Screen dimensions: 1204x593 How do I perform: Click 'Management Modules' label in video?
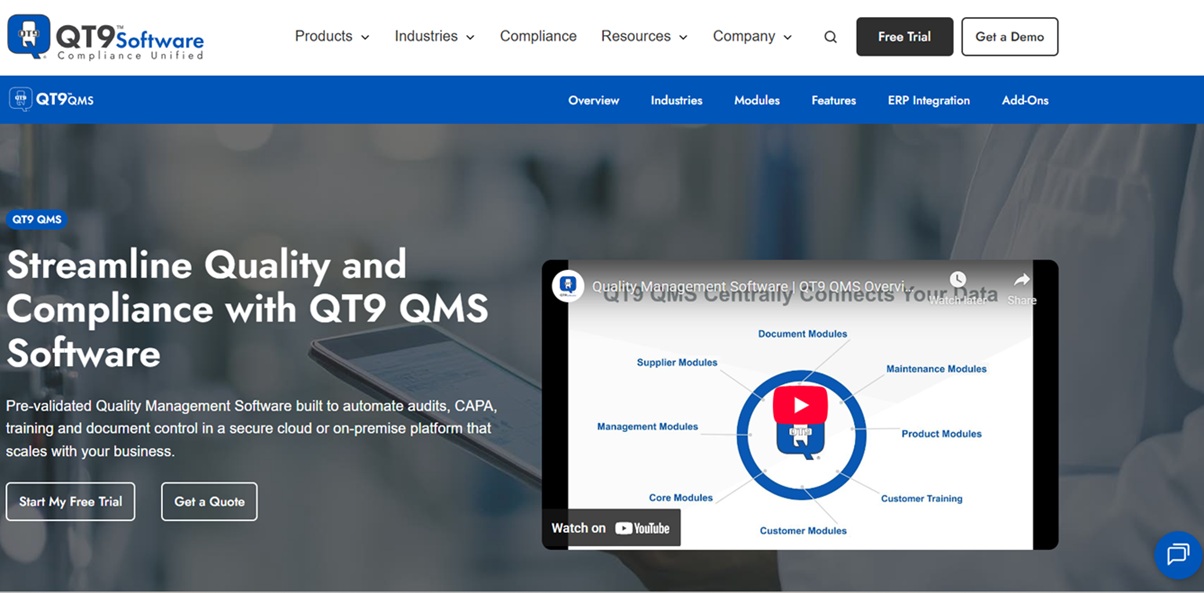pyautogui.click(x=647, y=427)
